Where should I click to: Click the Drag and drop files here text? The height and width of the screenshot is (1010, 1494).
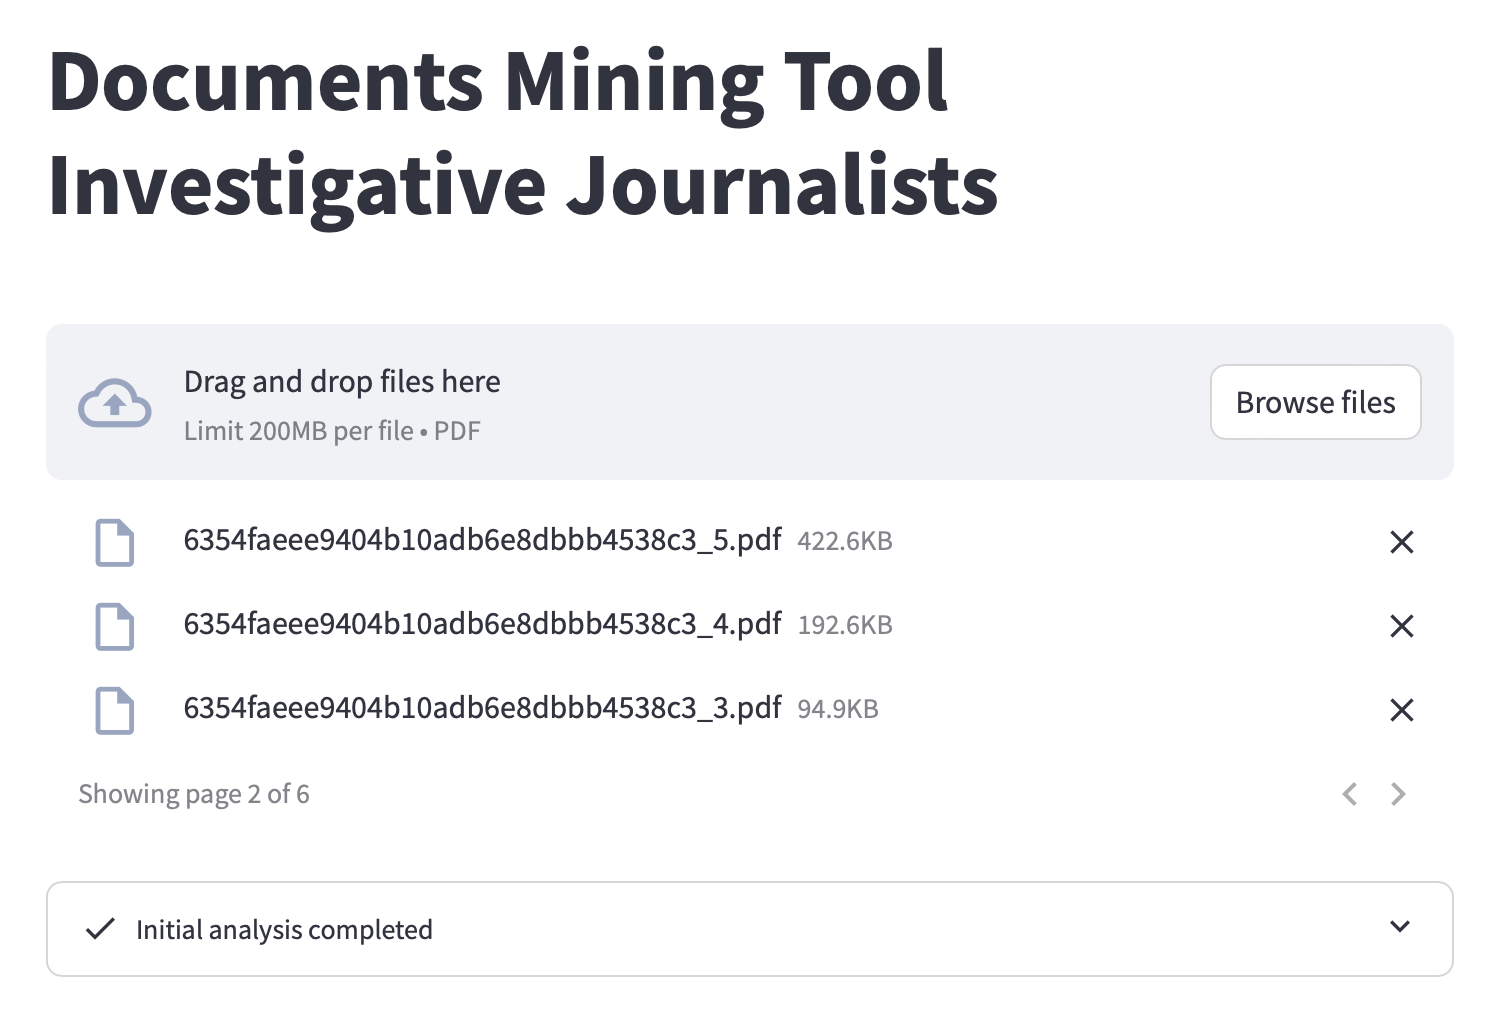click(342, 382)
